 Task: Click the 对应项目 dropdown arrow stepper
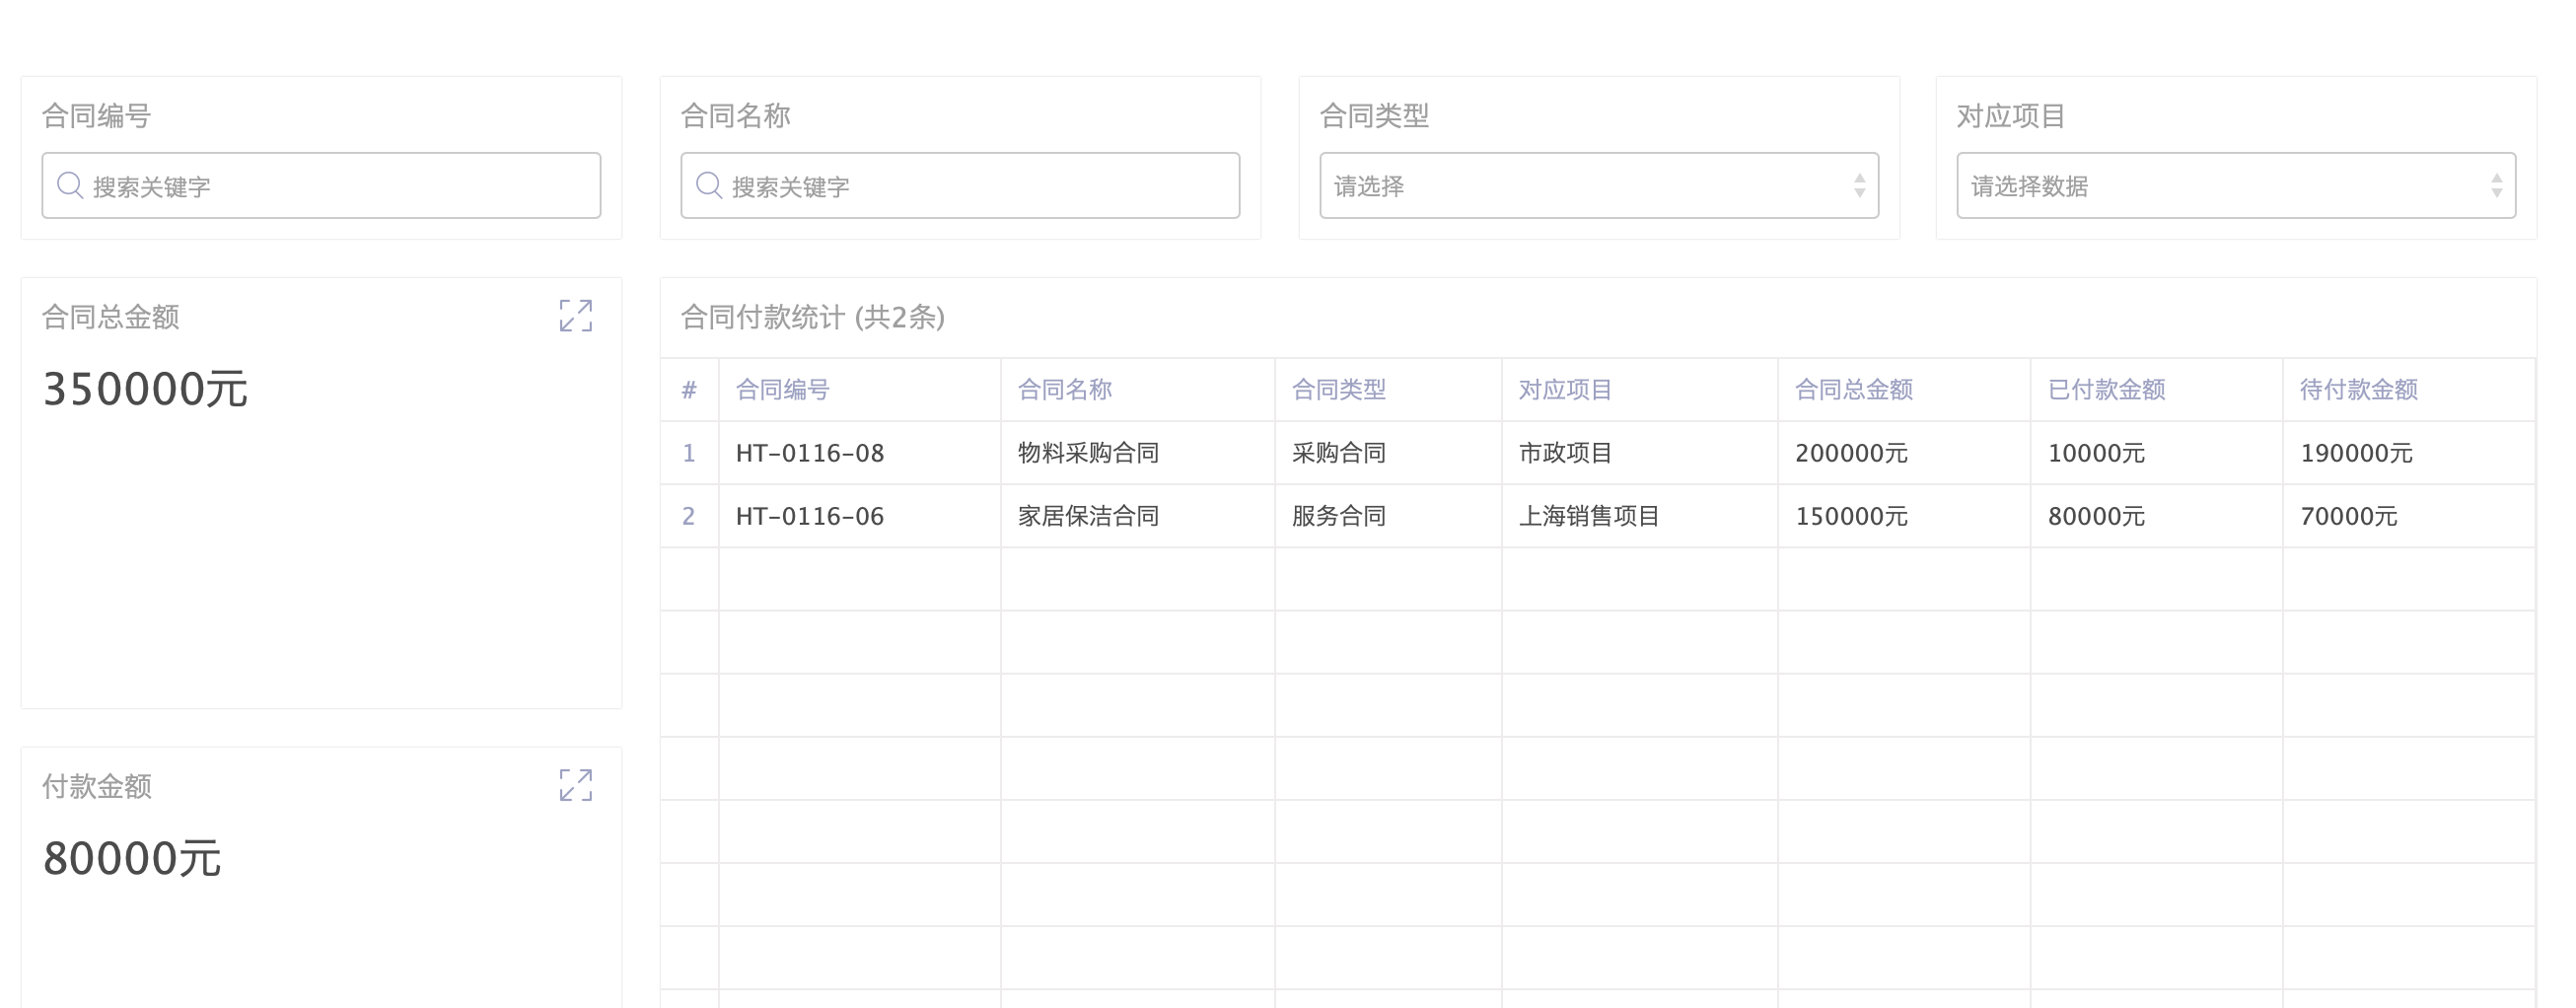[2497, 185]
